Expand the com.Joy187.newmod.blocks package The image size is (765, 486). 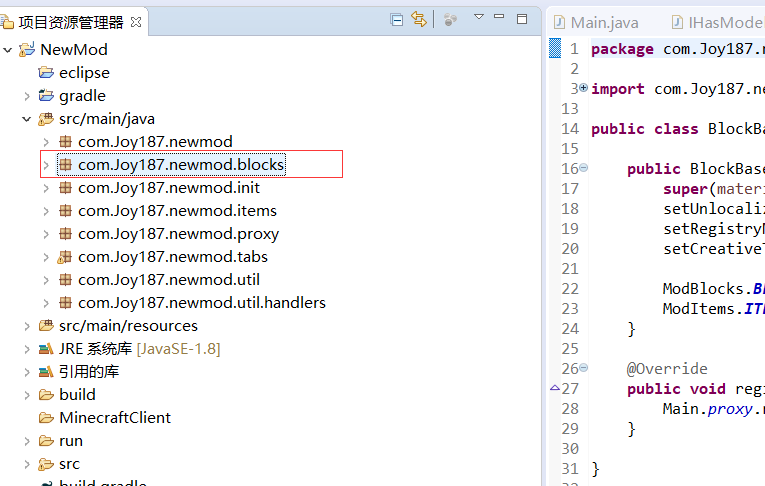(x=46, y=165)
